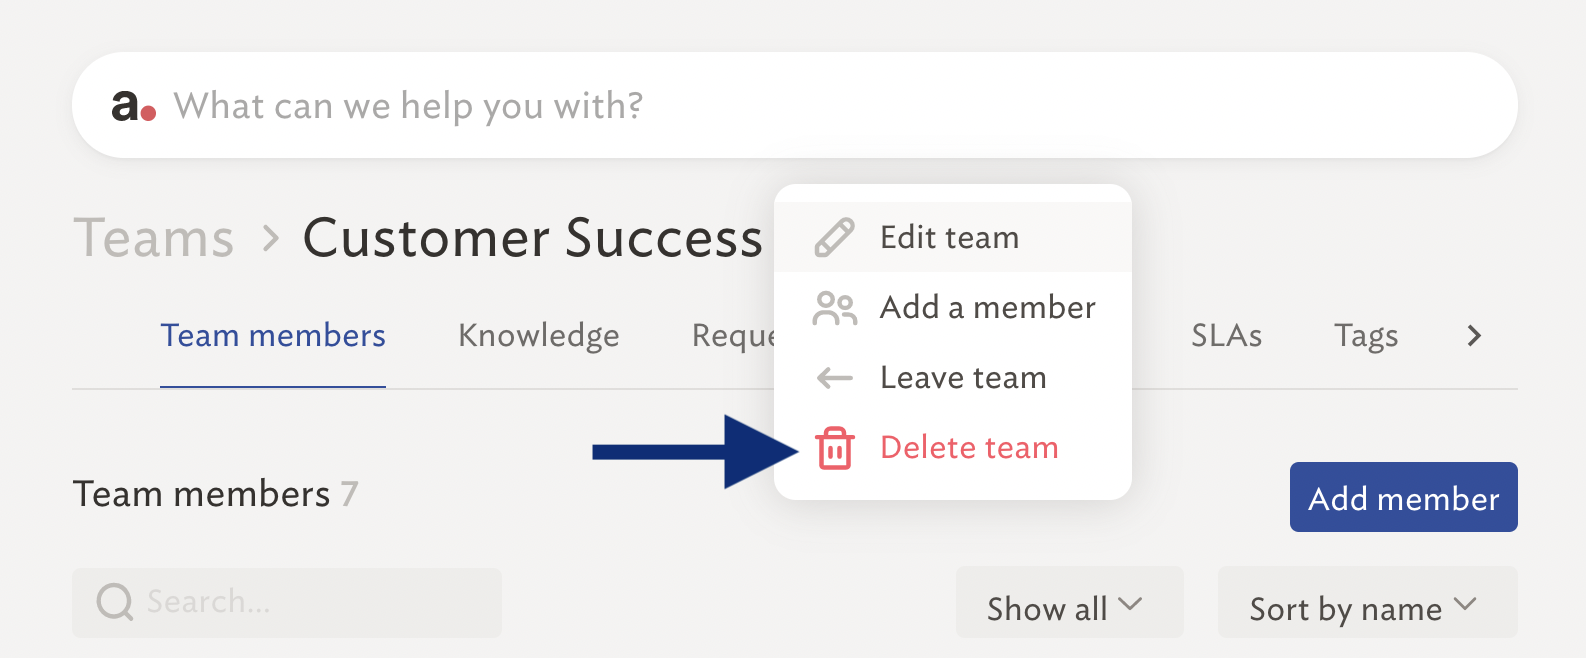1586x658 pixels.
Task: Go back to Teams via breadcrumb
Action: pyautogui.click(x=154, y=238)
